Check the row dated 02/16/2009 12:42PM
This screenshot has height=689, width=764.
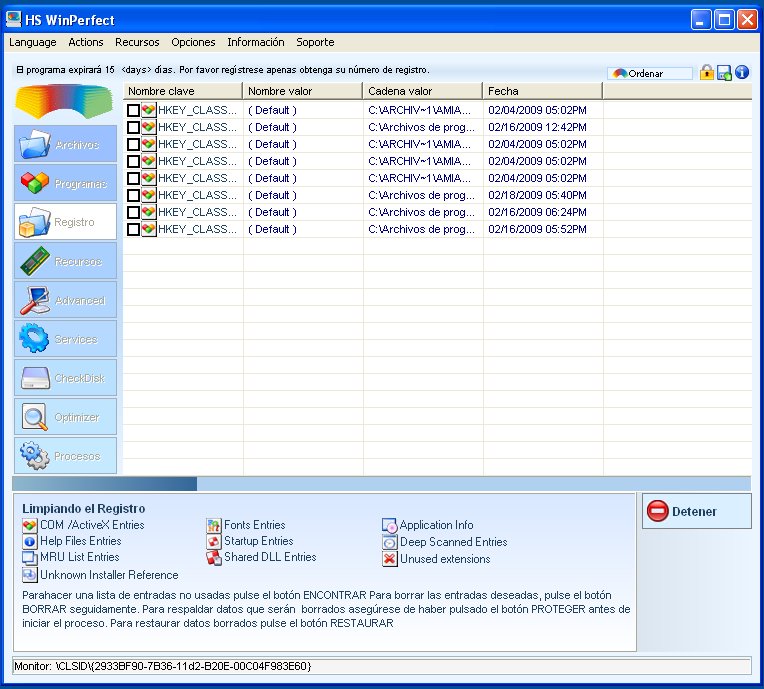pos(133,127)
